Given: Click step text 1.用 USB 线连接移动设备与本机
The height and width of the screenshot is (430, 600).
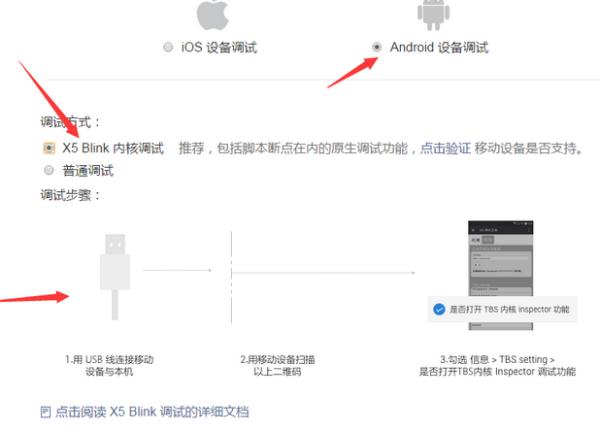Looking at the screenshot, I should click(109, 365).
